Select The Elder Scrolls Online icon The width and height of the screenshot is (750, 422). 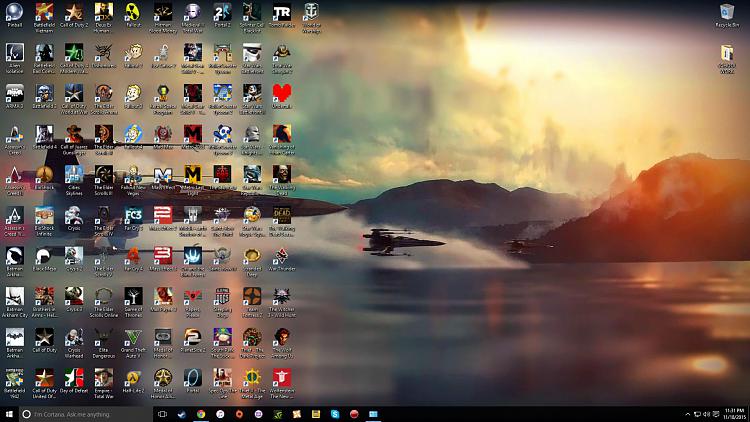[x=103, y=303]
